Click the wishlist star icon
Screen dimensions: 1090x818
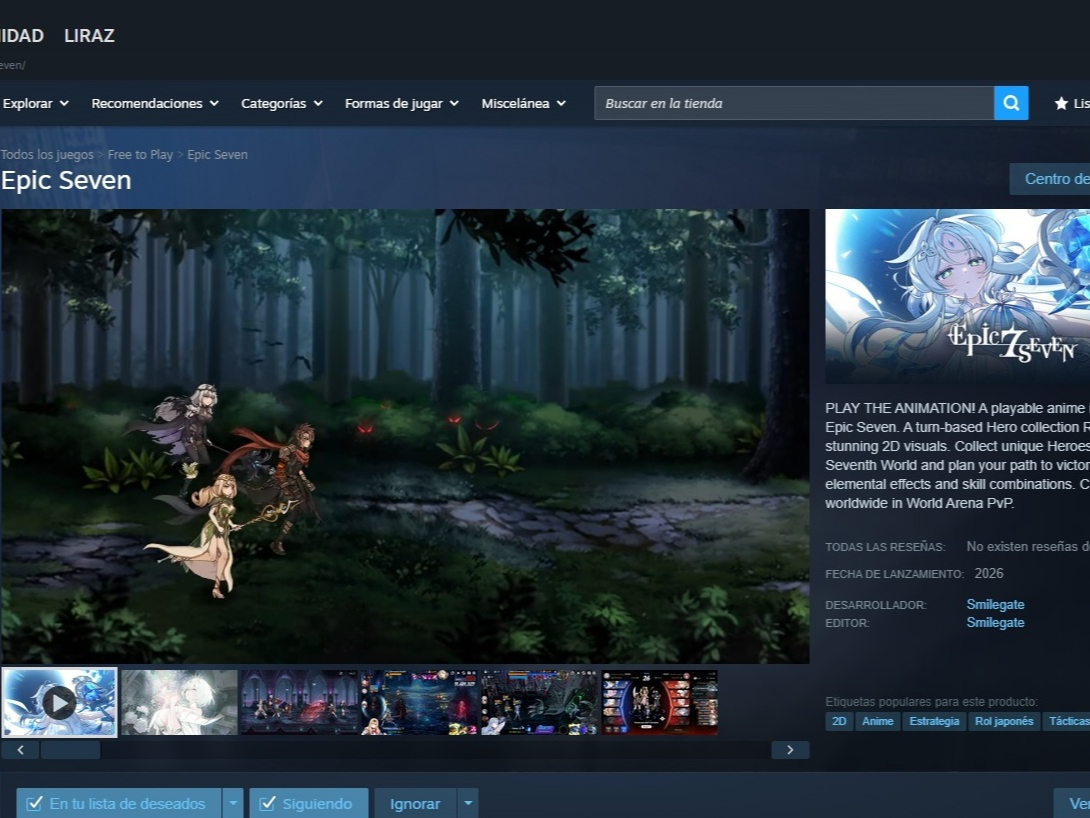[1061, 104]
